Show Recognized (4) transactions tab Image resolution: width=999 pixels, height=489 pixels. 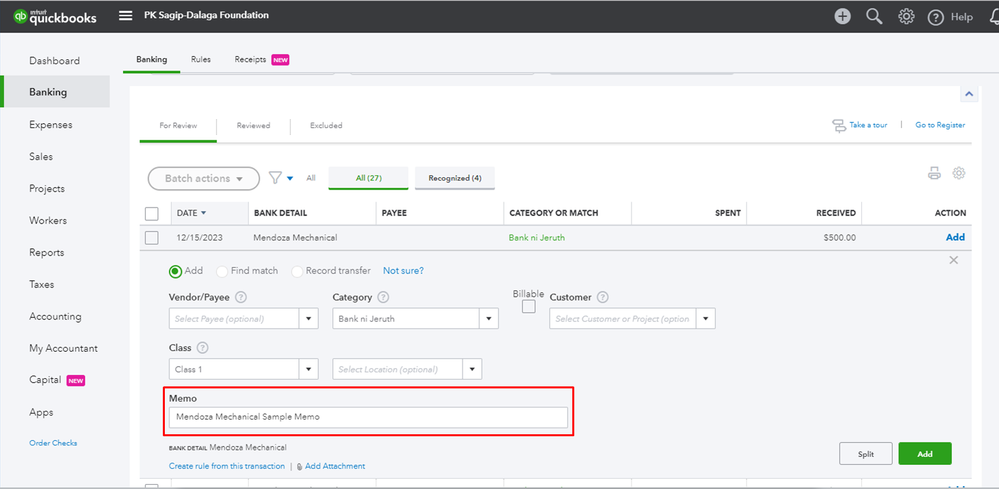click(x=455, y=178)
